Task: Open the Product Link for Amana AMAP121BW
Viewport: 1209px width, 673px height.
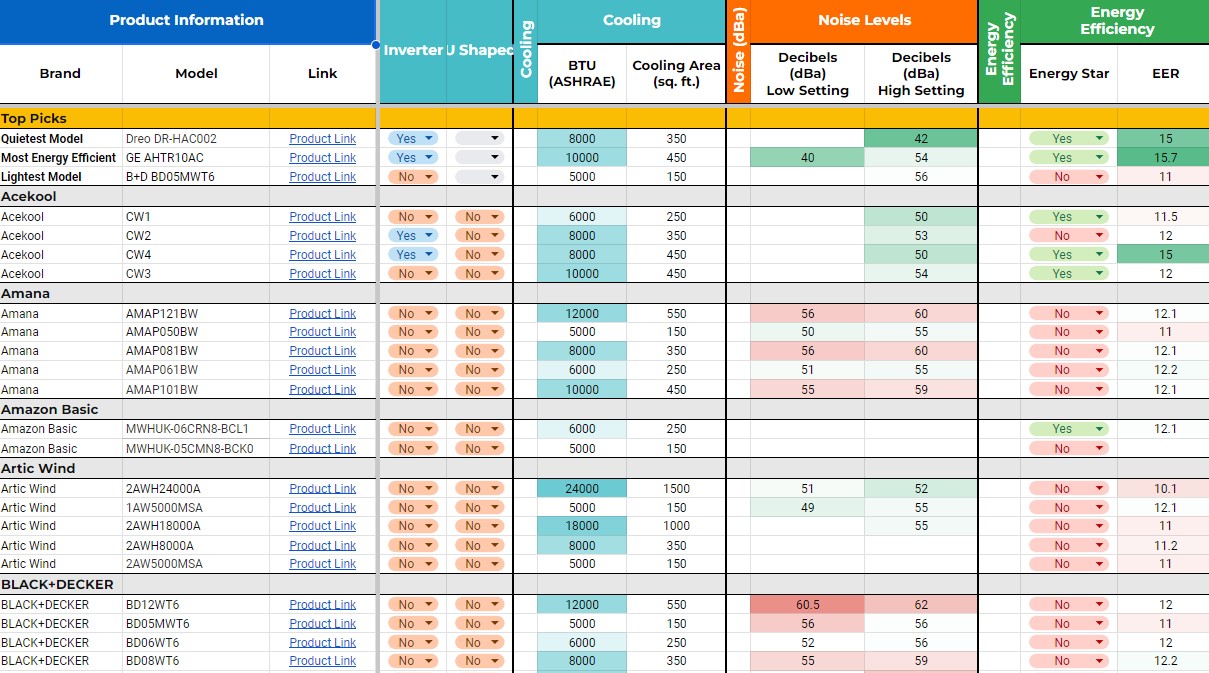Action: tap(322, 313)
